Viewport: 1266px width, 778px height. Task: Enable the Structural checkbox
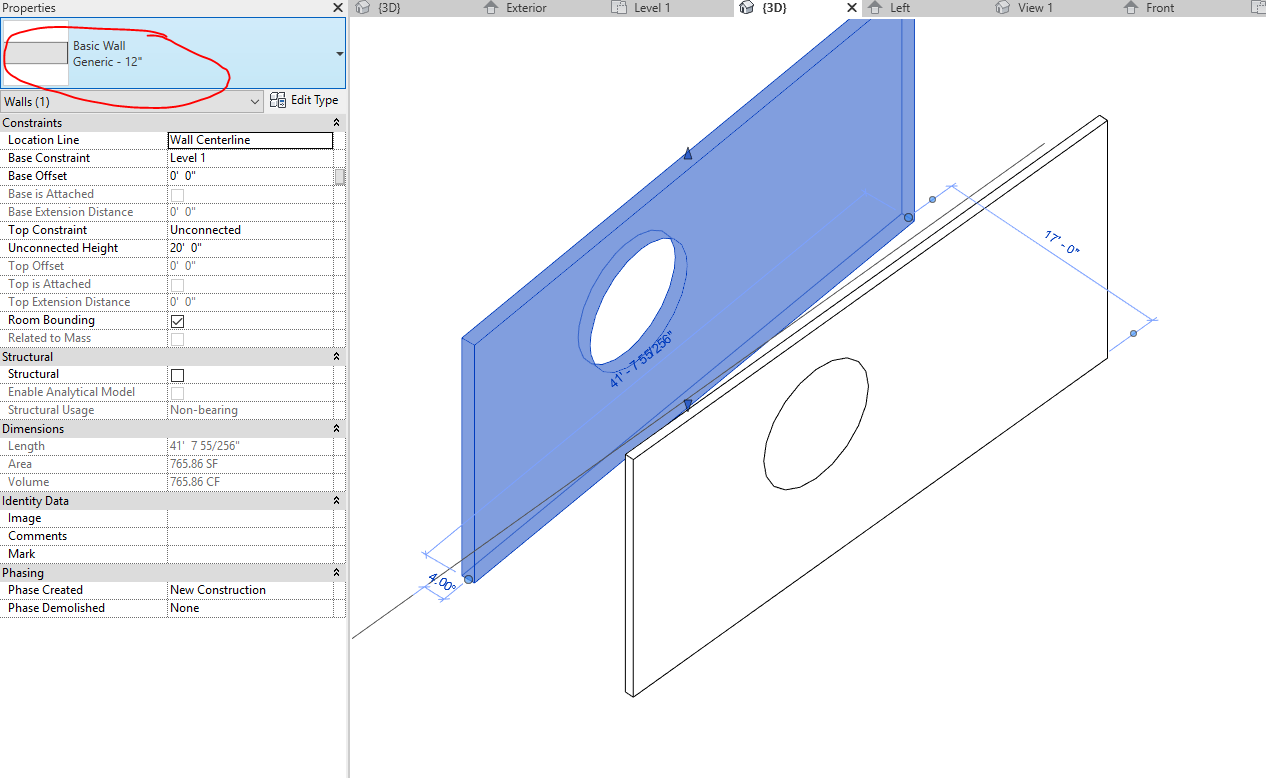pos(177,374)
